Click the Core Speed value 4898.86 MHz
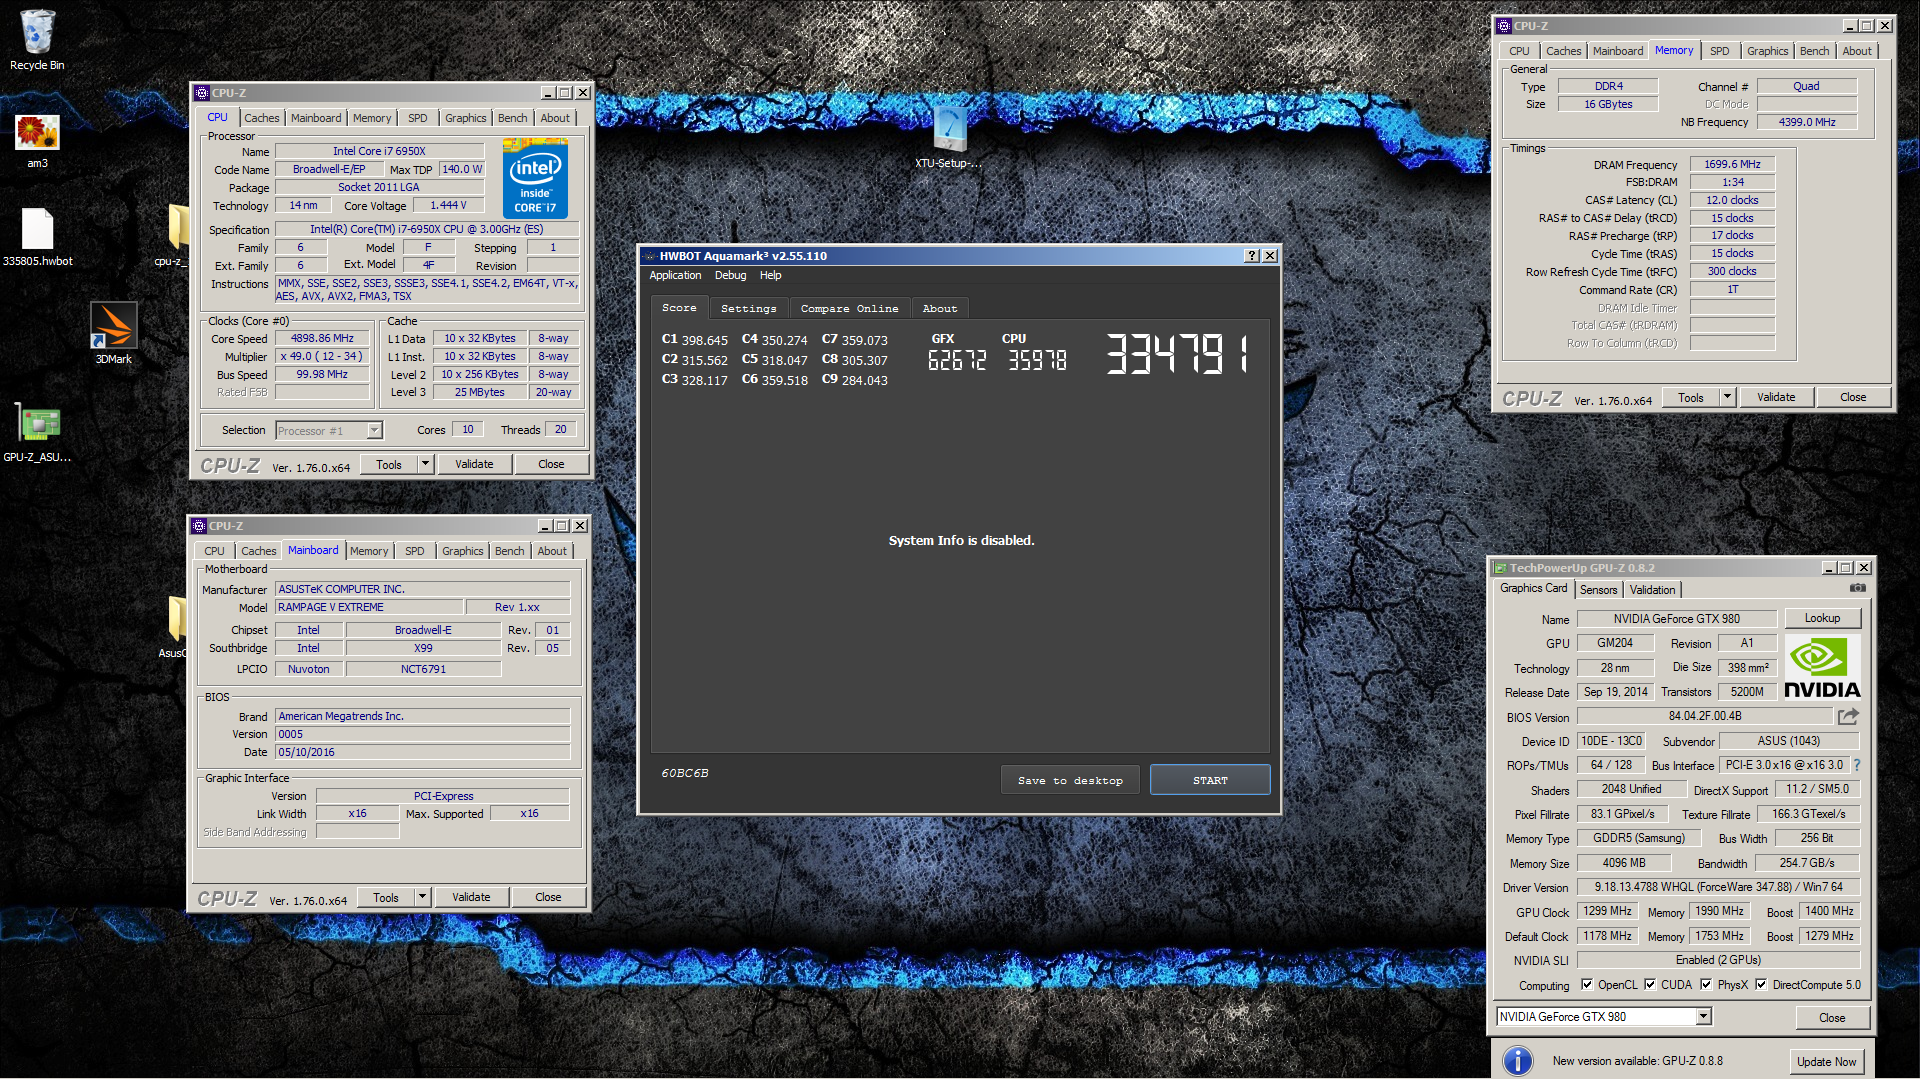 322,339
